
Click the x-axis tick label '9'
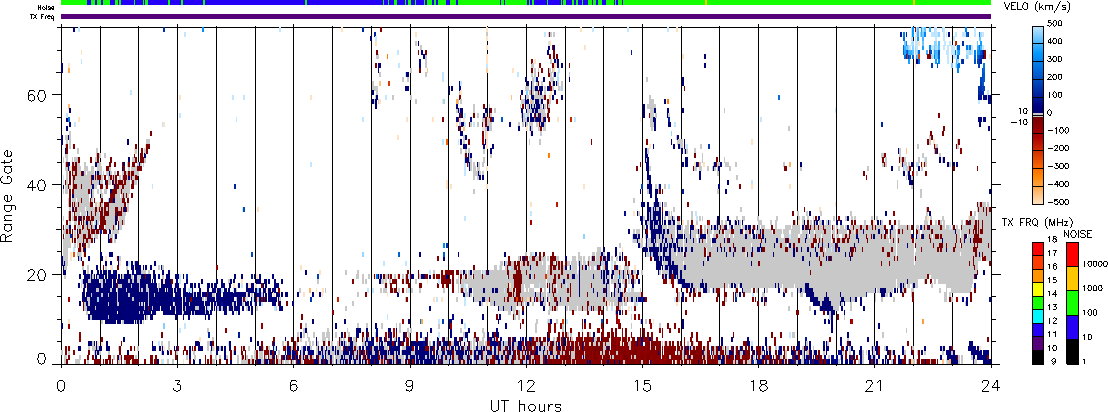(x=410, y=387)
